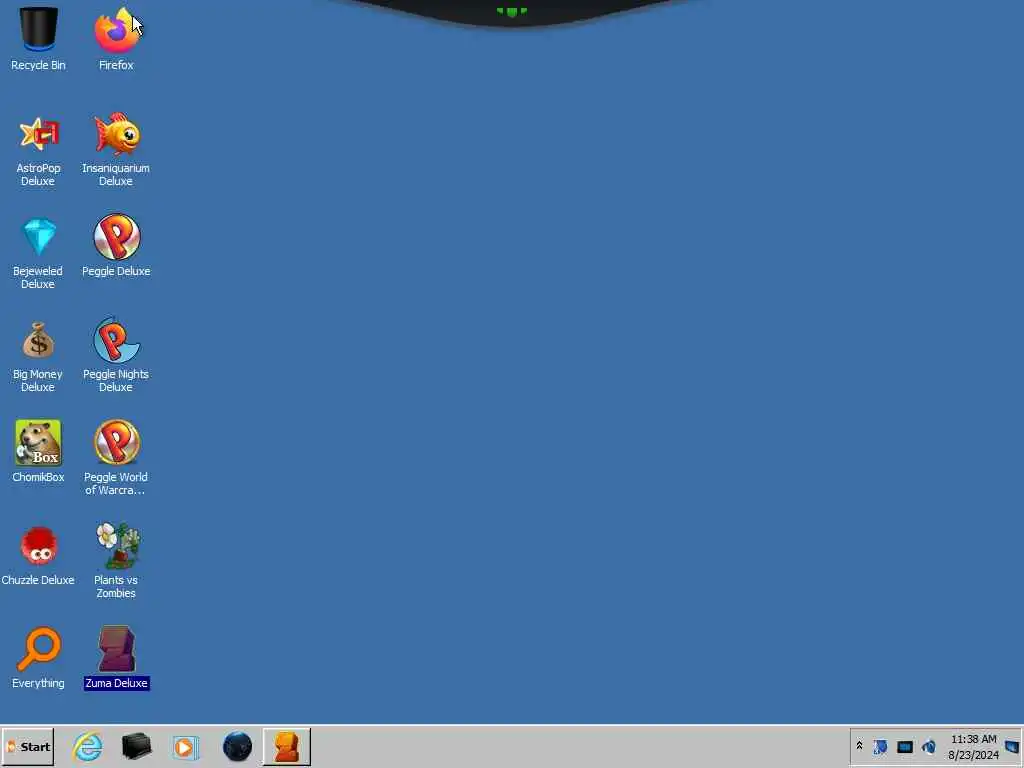Open the volume speaker tray icon
Screen dimensions: 1024x768
[929, 746]
